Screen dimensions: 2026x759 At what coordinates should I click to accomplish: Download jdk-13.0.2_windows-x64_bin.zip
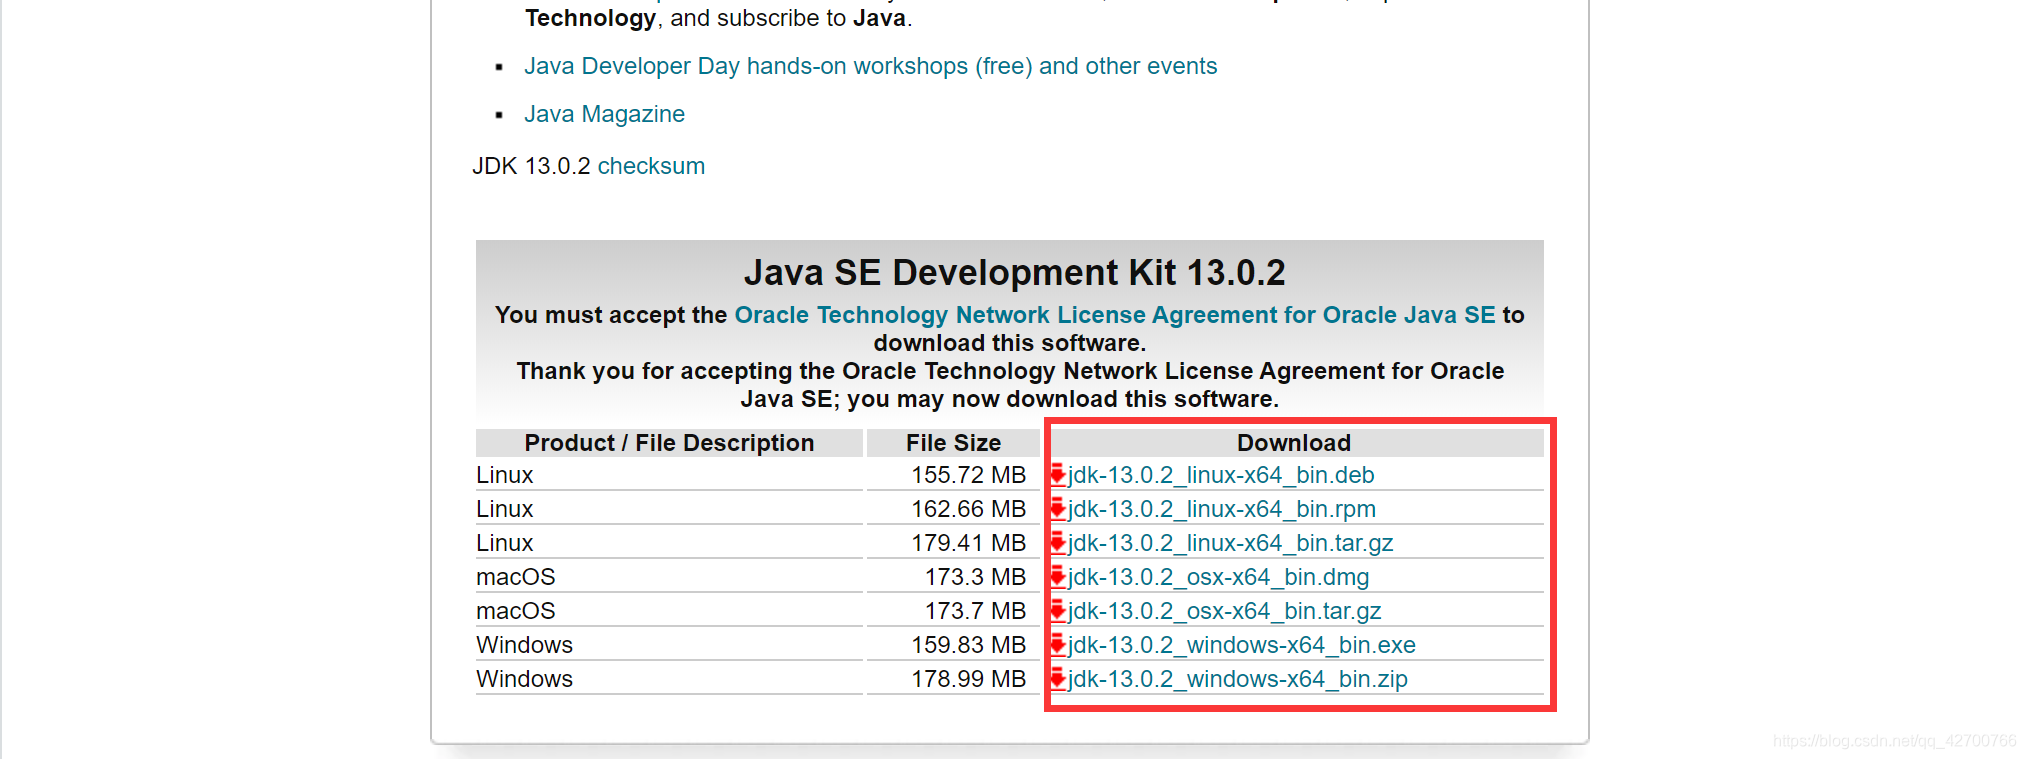(1238, 679)
